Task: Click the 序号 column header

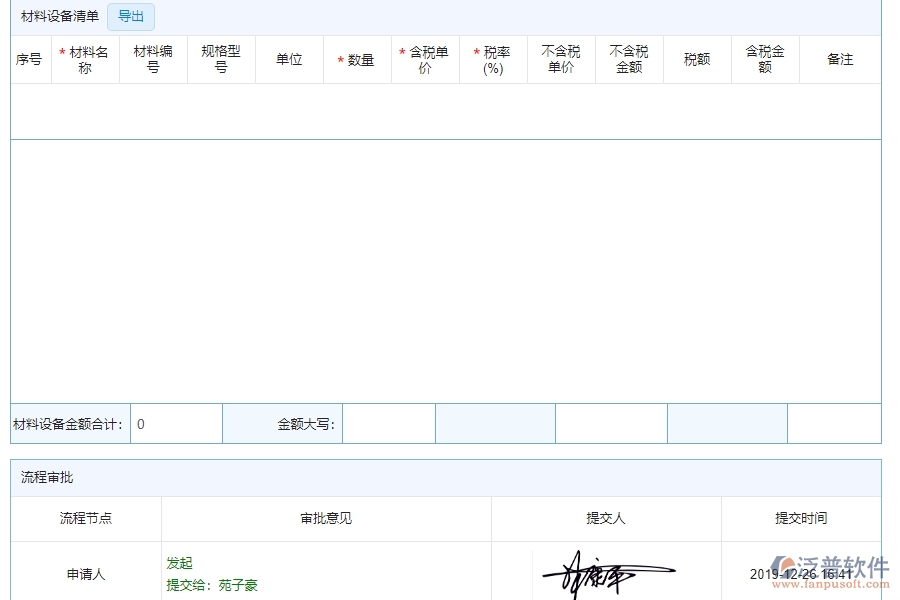Action: pos(30,59)
